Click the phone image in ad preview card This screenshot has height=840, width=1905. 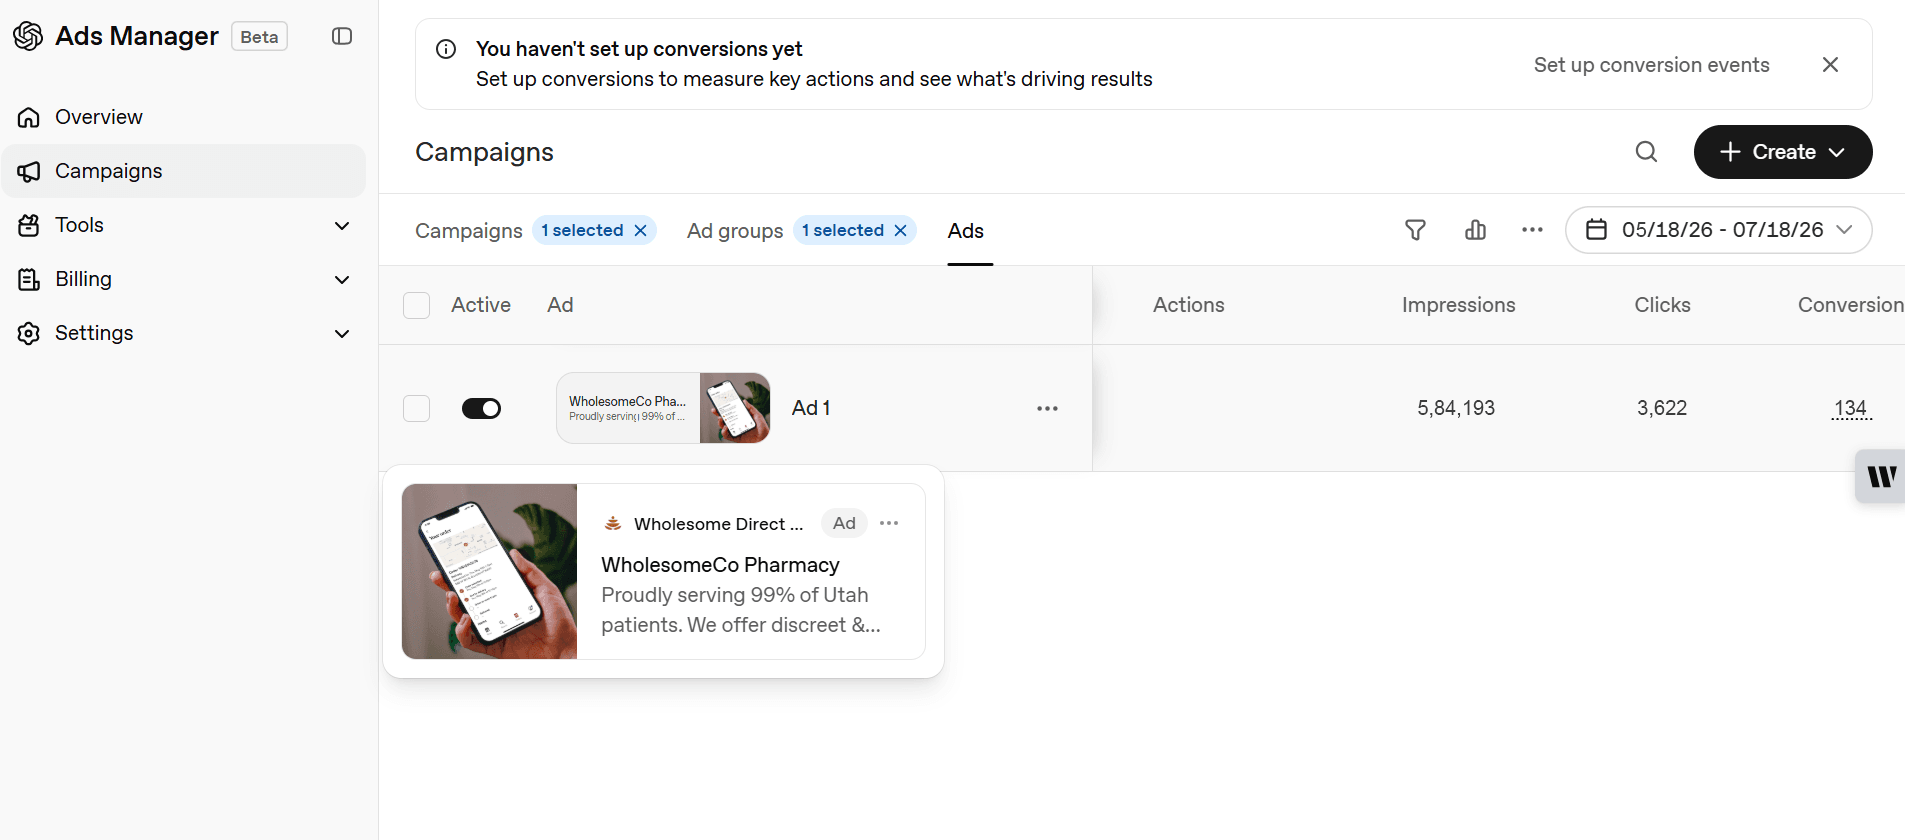click(x=489, y=571)
